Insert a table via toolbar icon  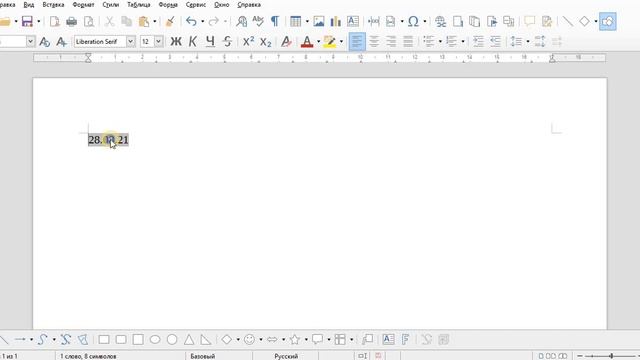[x=296, y=21]
